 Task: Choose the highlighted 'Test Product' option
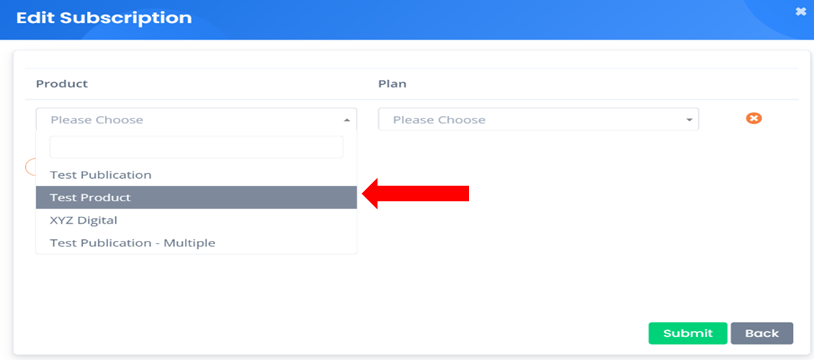[196, 197]
